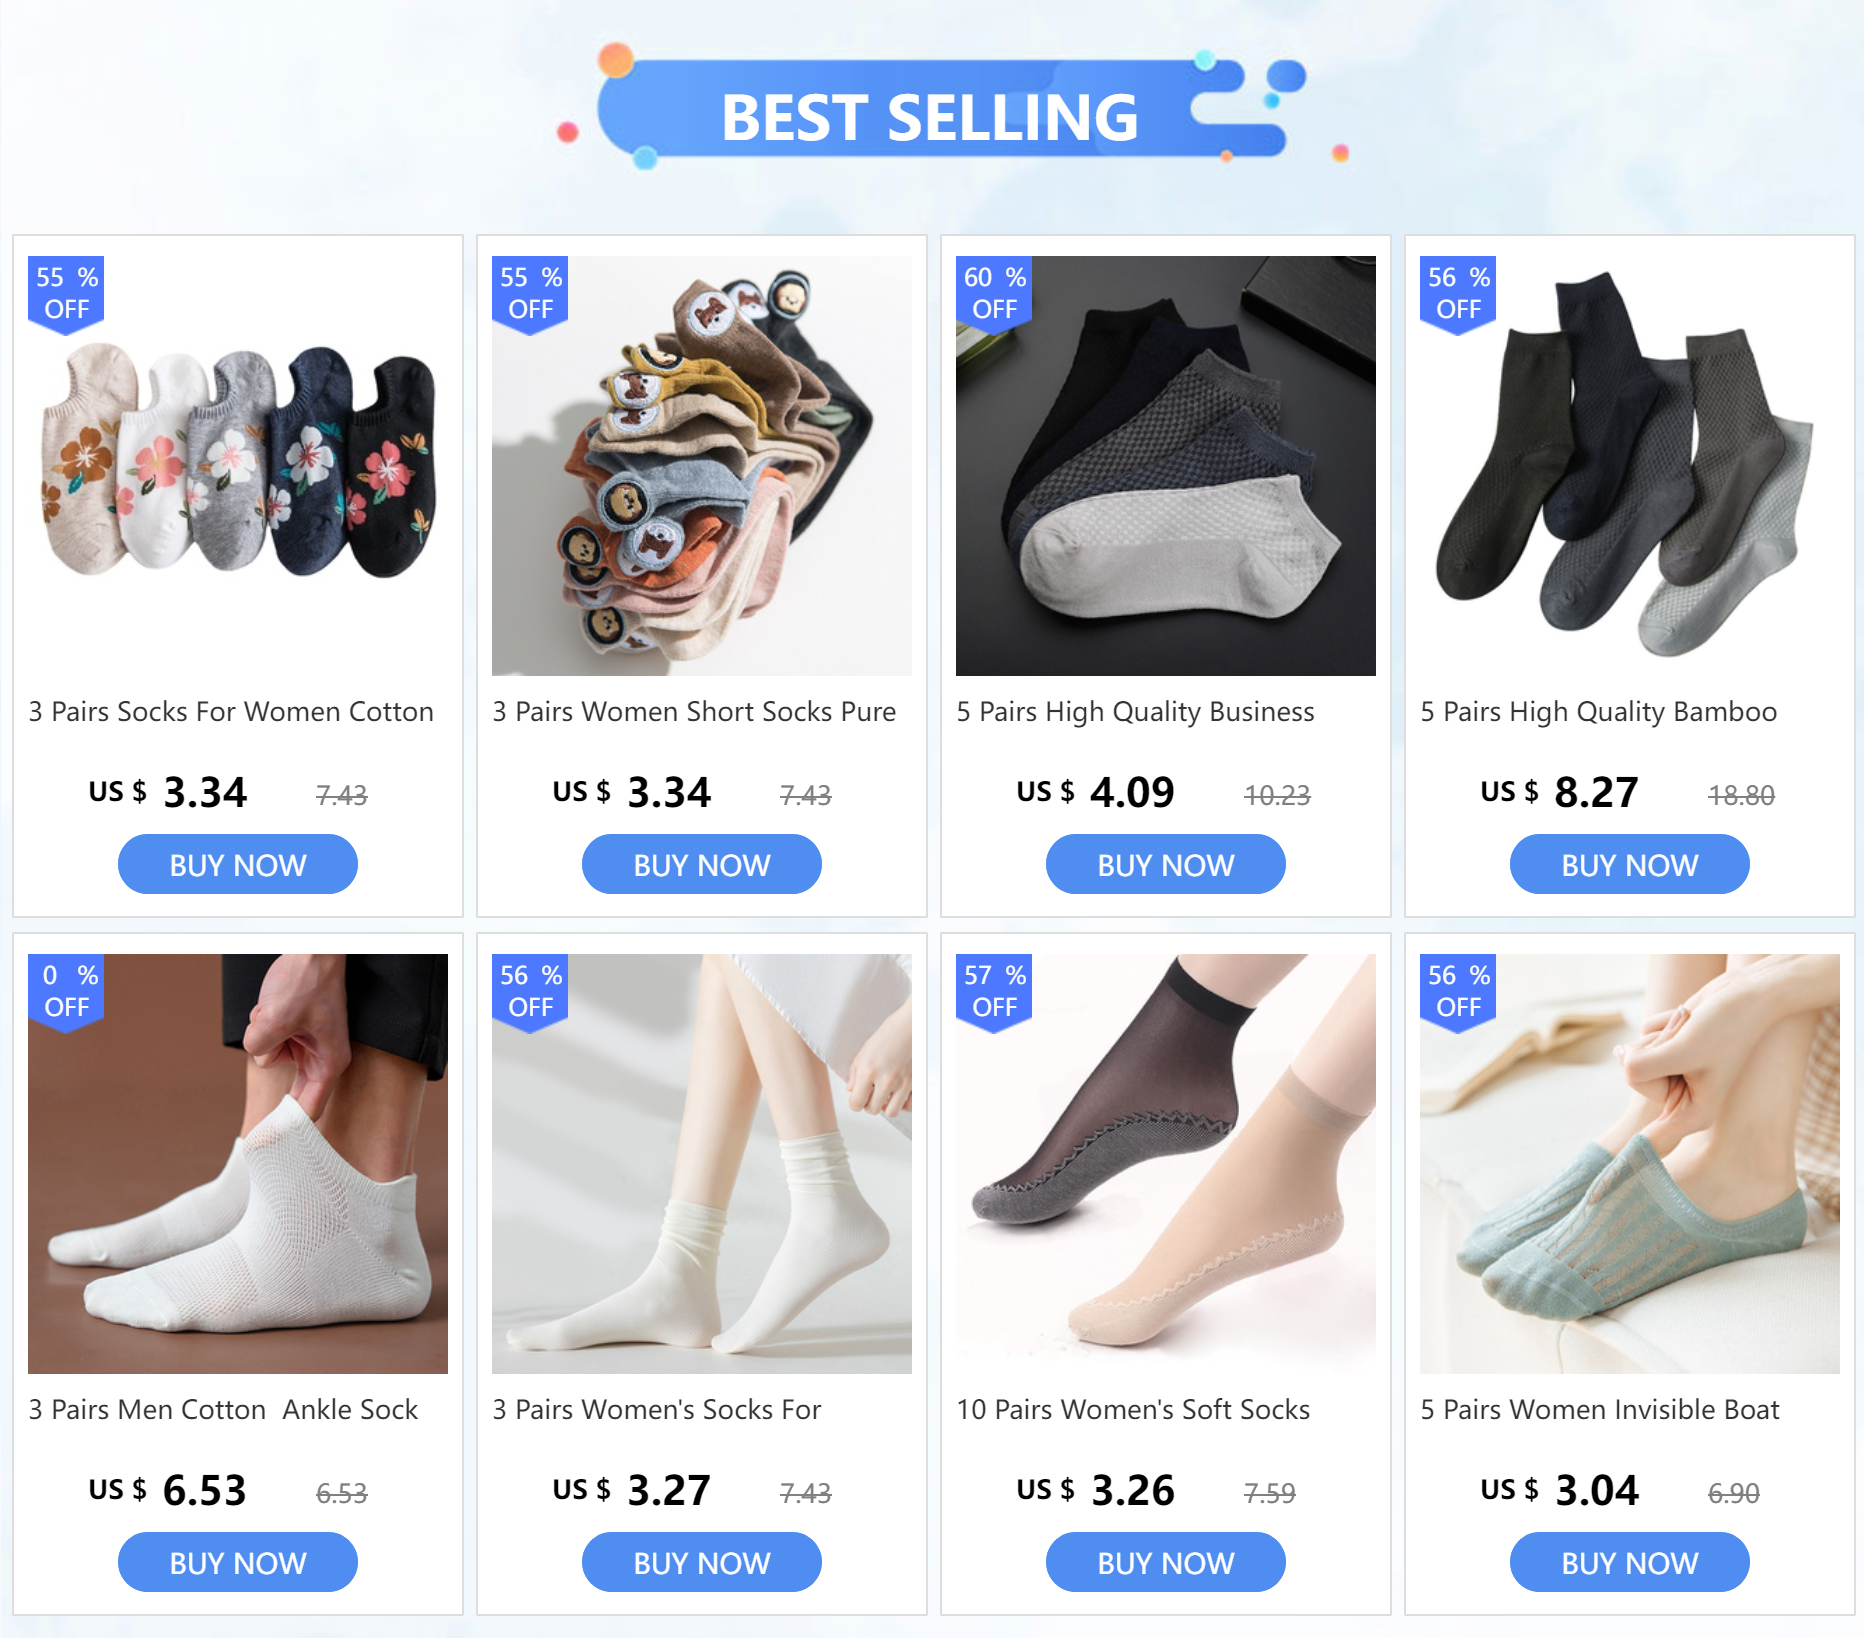Click BUY NOW for 5 Pairs High Quality Business

coord(1166,865)
